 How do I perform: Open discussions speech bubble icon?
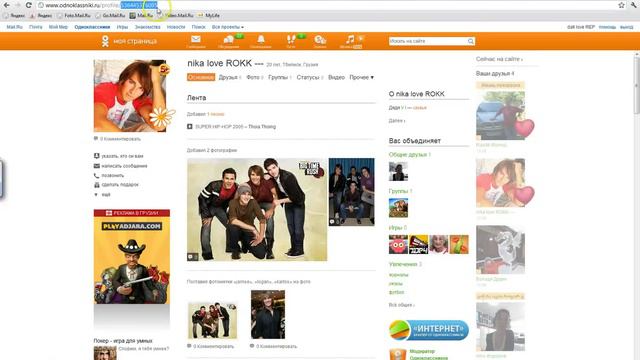coord(229,40)
